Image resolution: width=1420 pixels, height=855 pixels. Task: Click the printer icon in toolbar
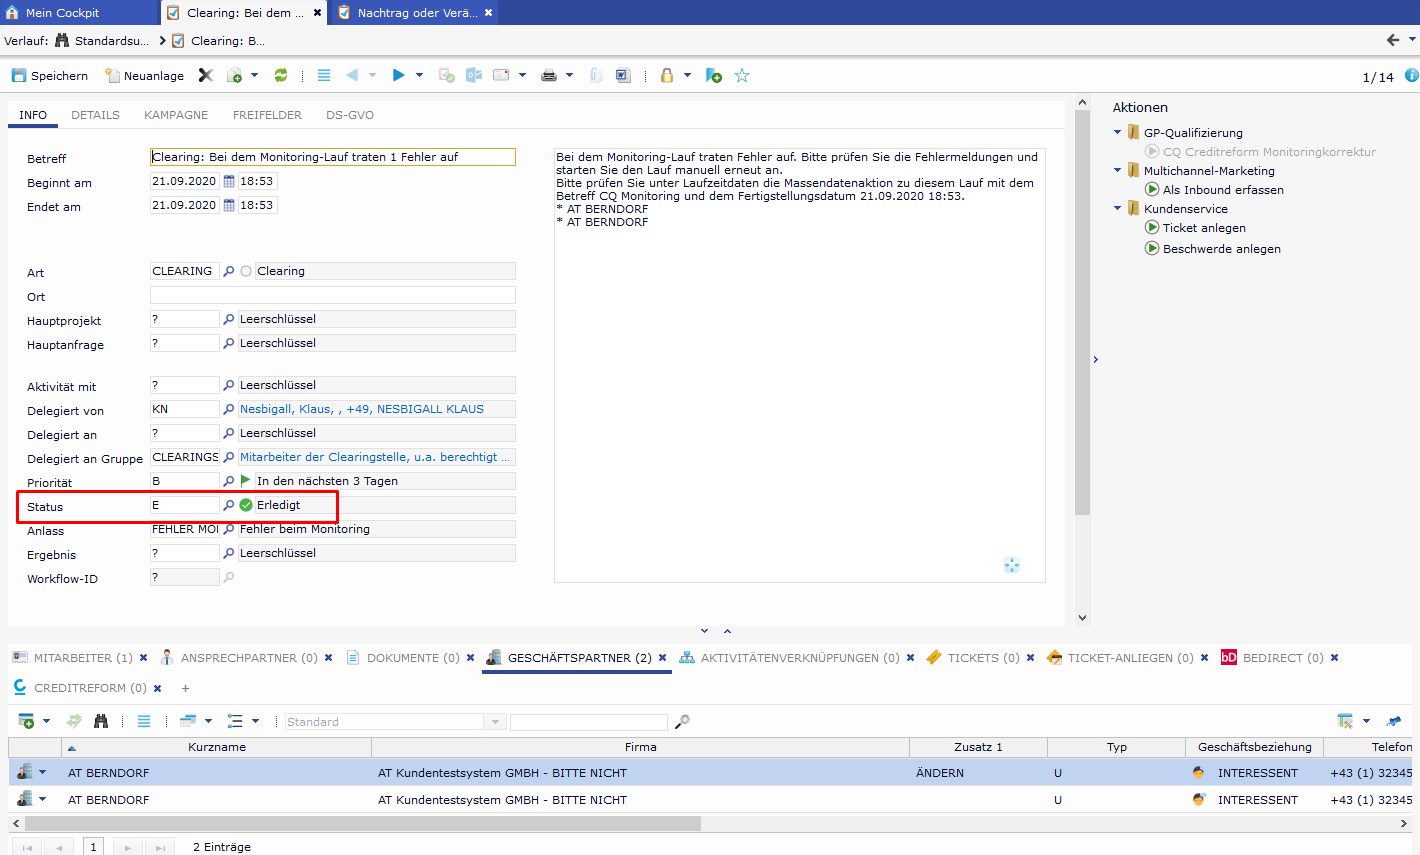[x=548, y=76]
